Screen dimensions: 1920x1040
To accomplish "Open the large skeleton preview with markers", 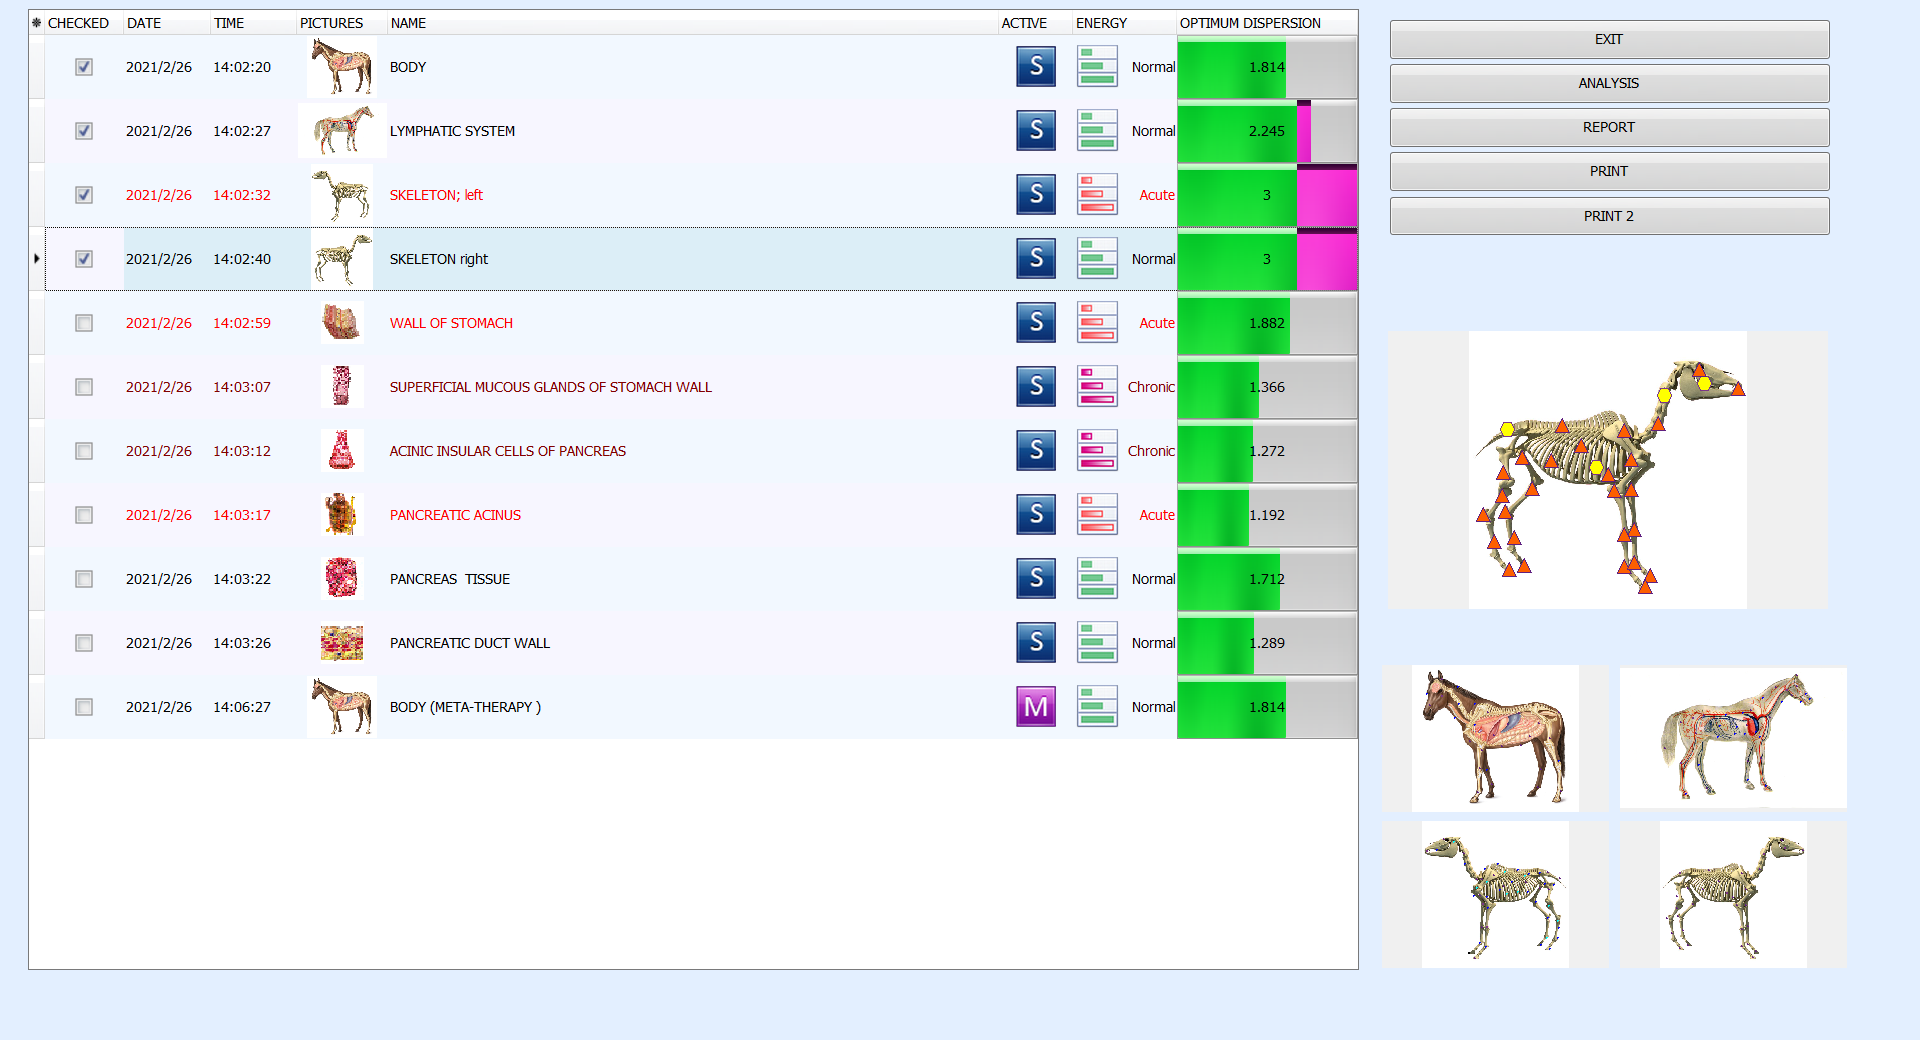I will (1607, 470).
